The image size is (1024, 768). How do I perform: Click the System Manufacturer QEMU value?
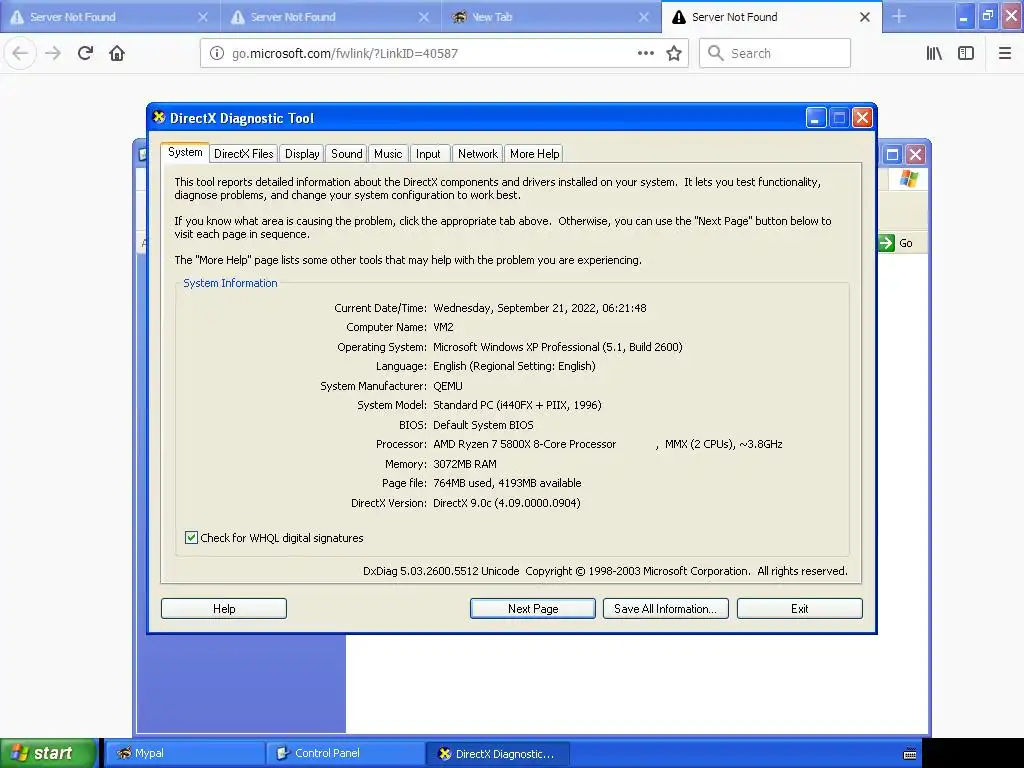click(447, 386)
